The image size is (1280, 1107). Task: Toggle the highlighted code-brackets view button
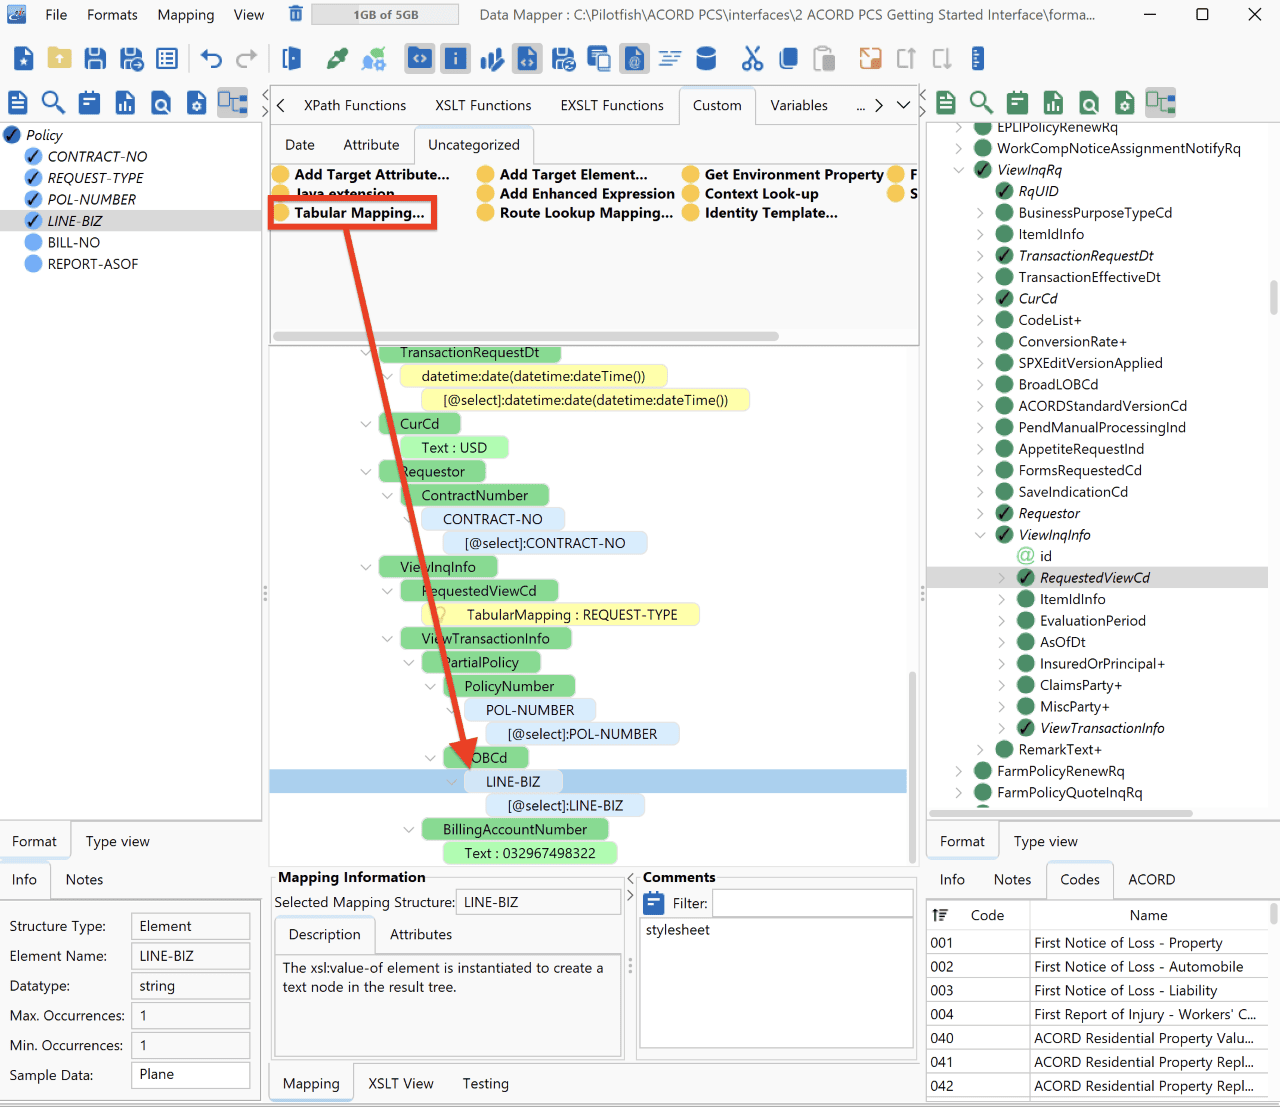420,59
